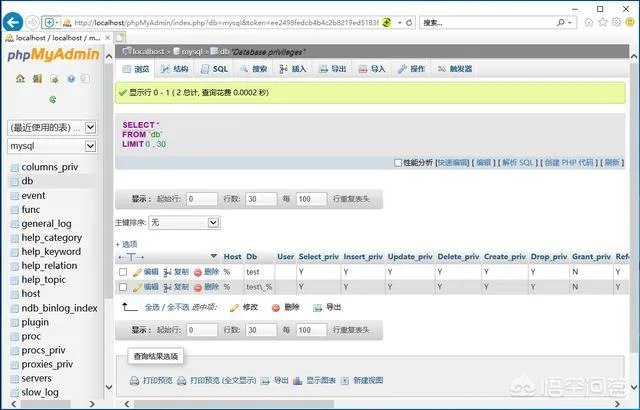The height and width of the screenshot is (410, 640).
Task: Click 显示图表 chart icon
Action: pyautogui.click(x=298, y=381)
